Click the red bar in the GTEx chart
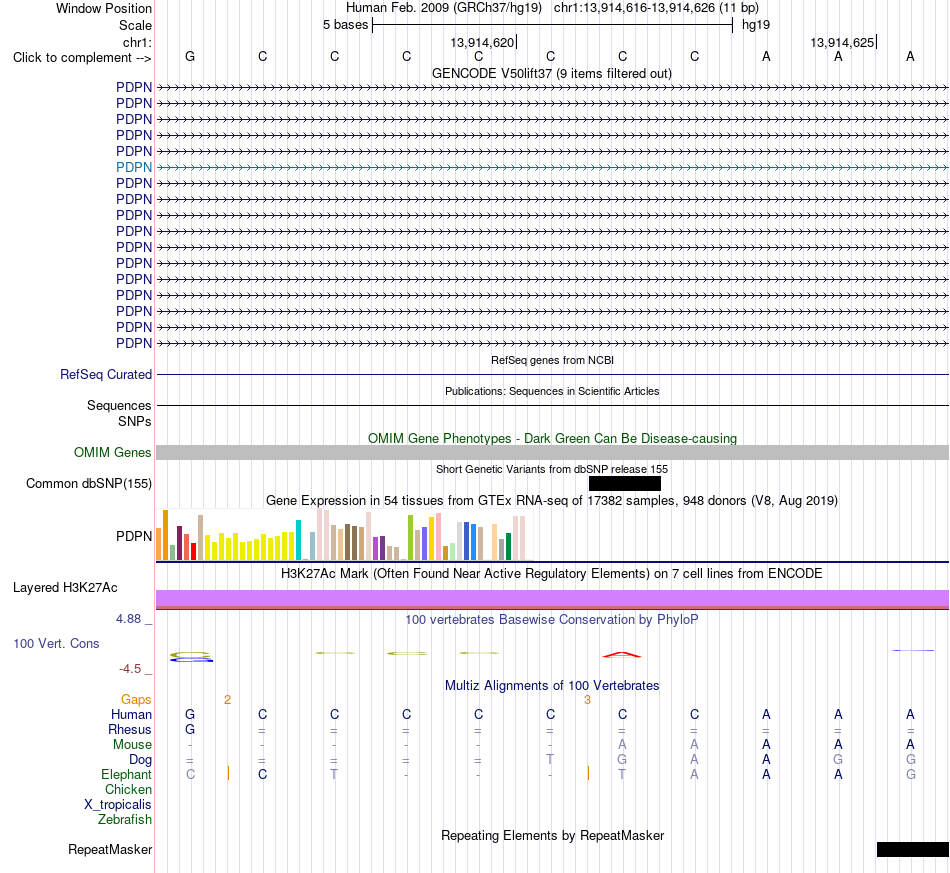Image resolution: width=950 pixels, height=873 pixels. coord(193,551)
